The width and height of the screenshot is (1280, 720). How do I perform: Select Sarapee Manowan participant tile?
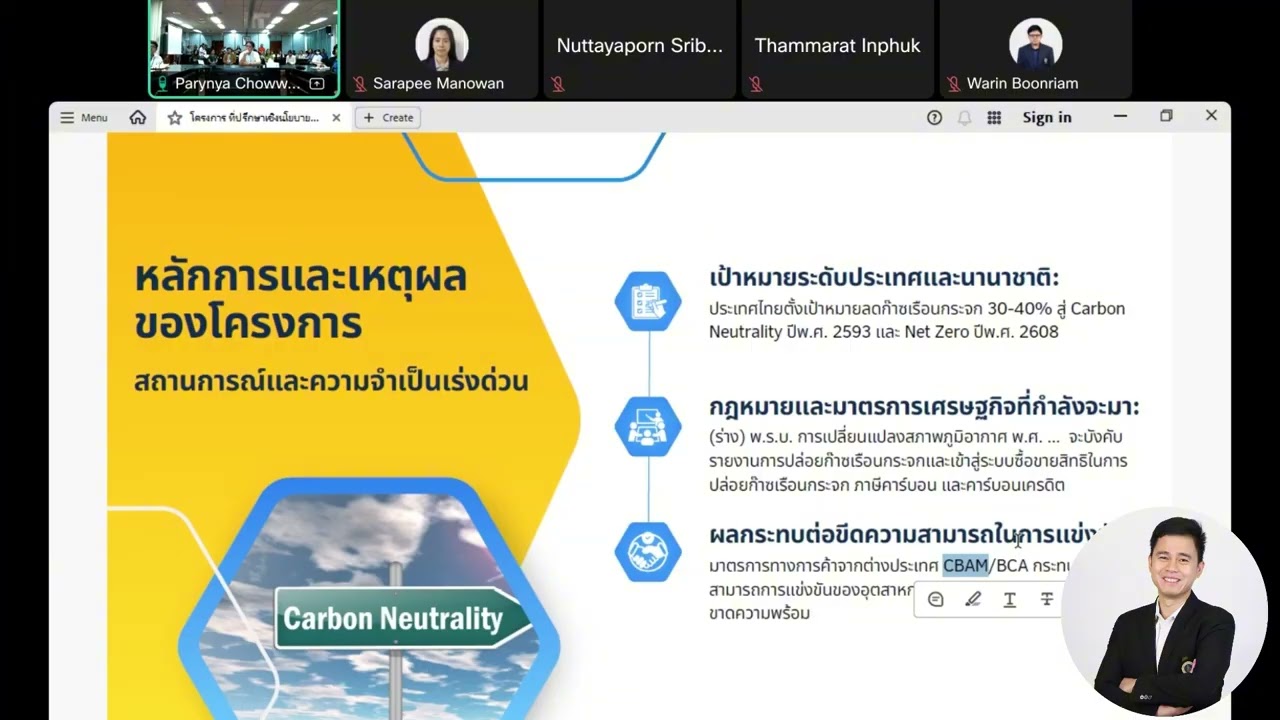441,49
